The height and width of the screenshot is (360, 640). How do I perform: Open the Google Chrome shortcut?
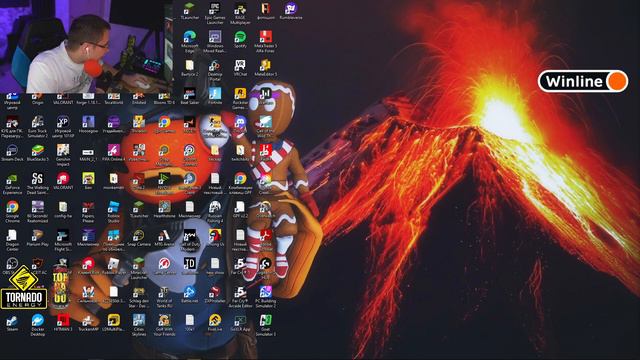tap(12, 211)
